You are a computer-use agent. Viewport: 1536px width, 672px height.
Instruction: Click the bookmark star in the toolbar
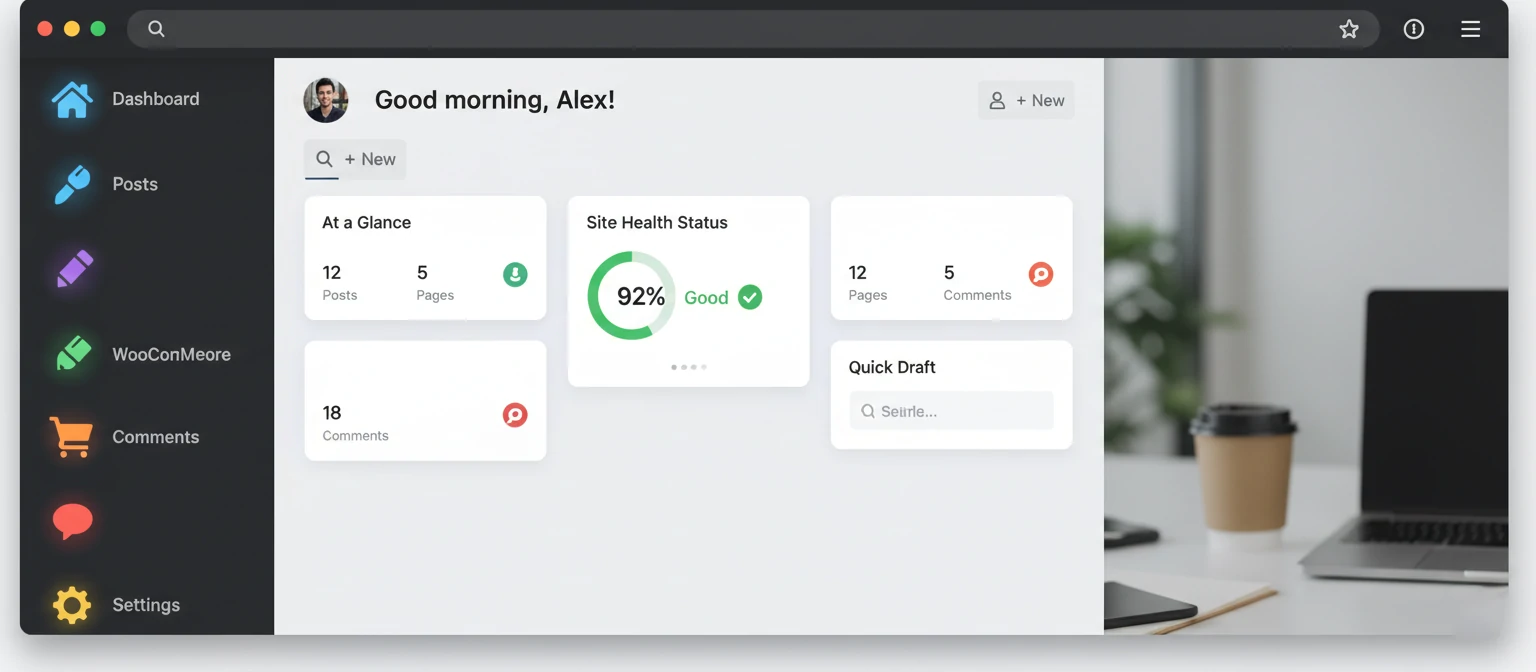(x=1349, y=29)
